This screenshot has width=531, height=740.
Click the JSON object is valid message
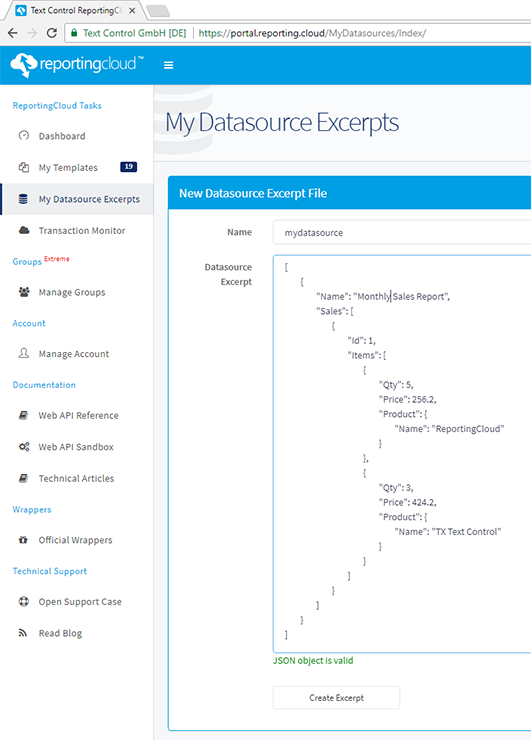[x=312, y=660]
